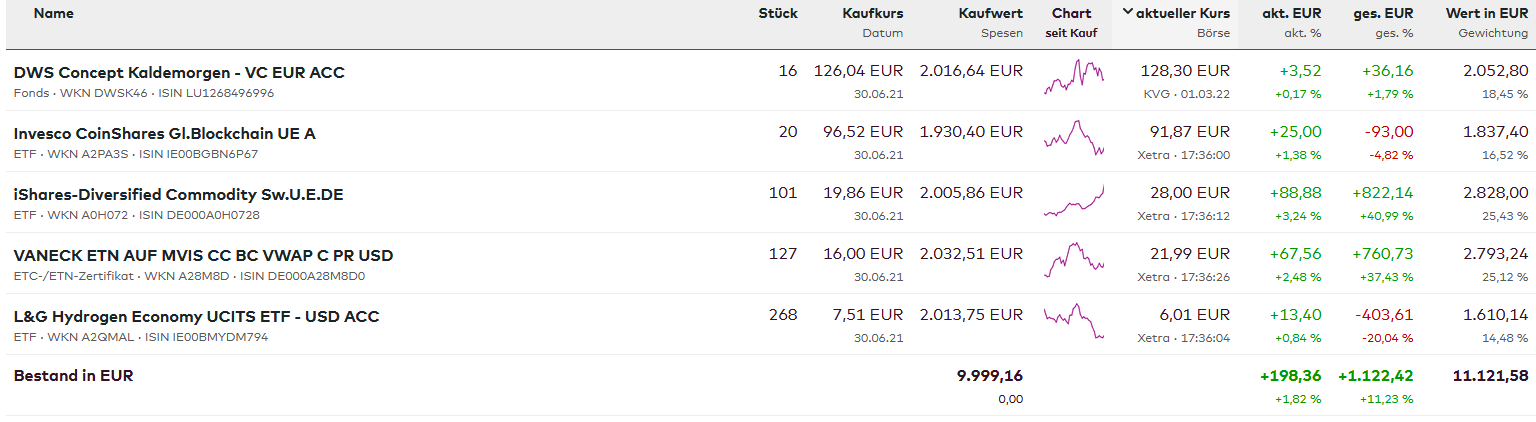Sort by the akt. EUR column
This screenshot has width=1536, height=422.
click(1293, 14)
